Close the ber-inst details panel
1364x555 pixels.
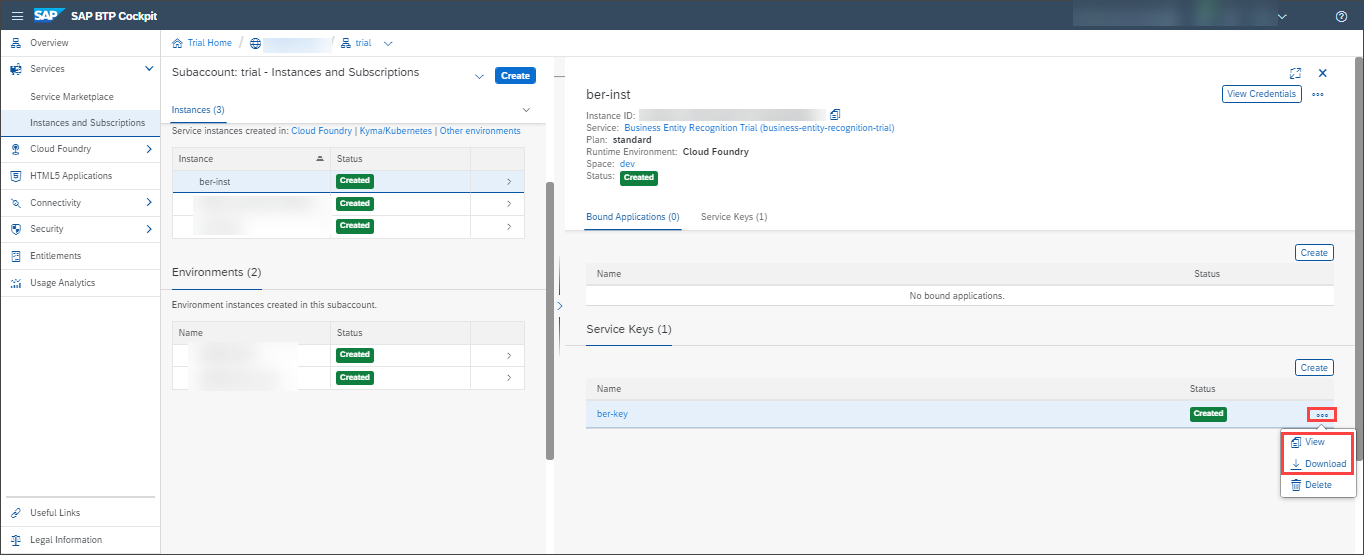[1322, 73]
